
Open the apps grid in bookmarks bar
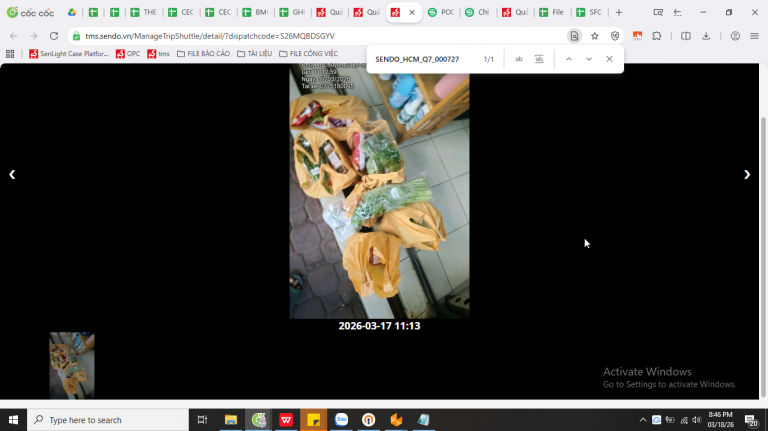point(10,53)
